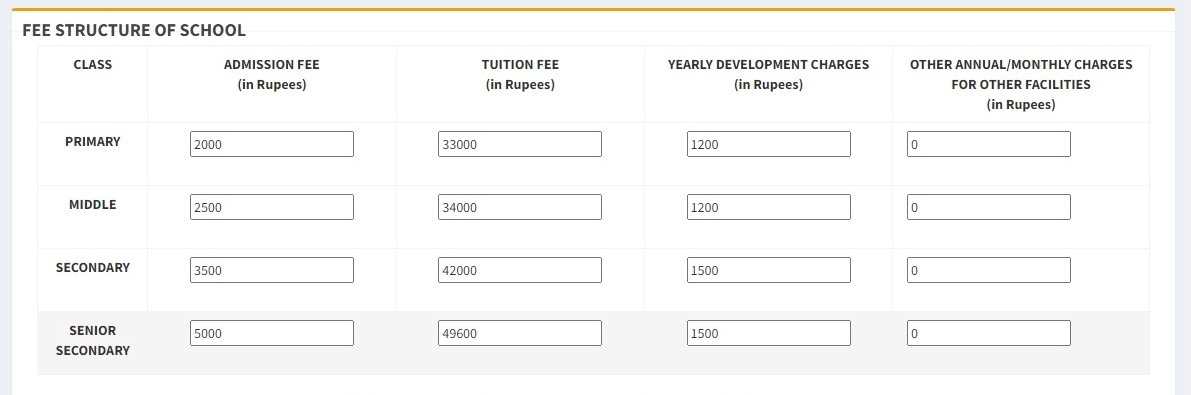Viewport: 1191px width, 395px height.
Task: Click the Primary admission fee field
Action: pos(272,144)
